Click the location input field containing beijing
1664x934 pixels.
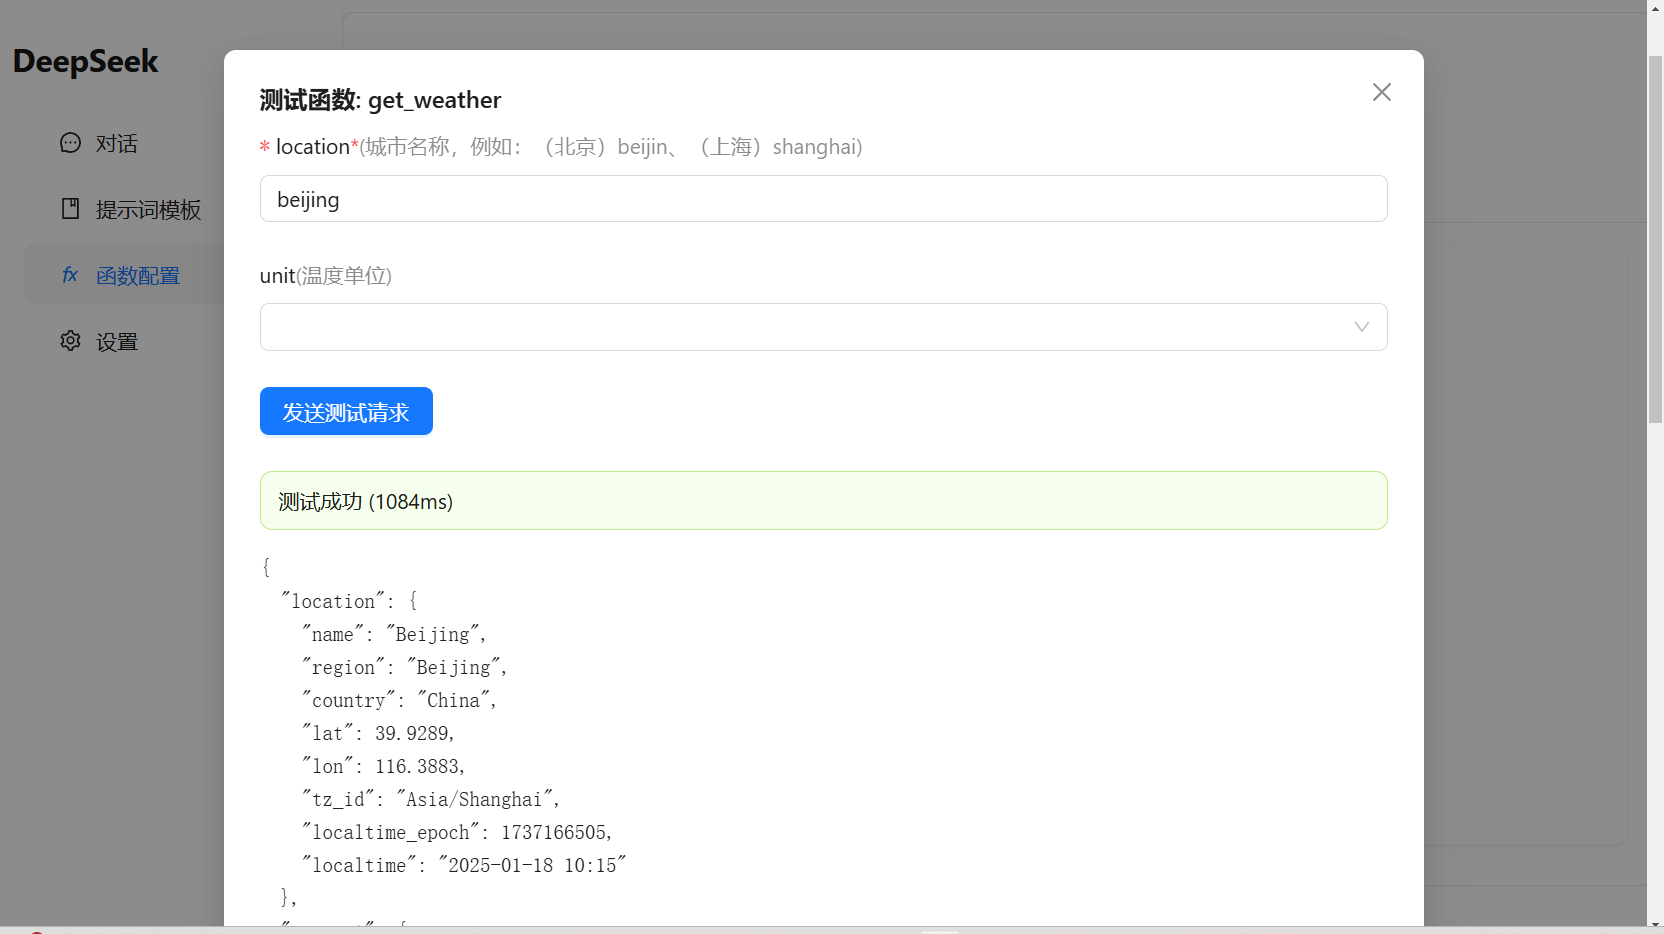(x=823, y=199)
